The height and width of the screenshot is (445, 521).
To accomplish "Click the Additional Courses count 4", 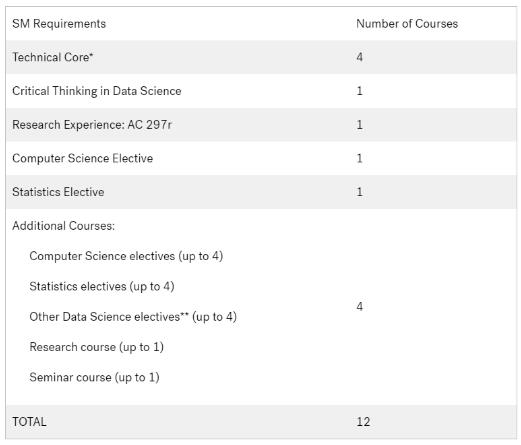I will (x=359, y=306).
